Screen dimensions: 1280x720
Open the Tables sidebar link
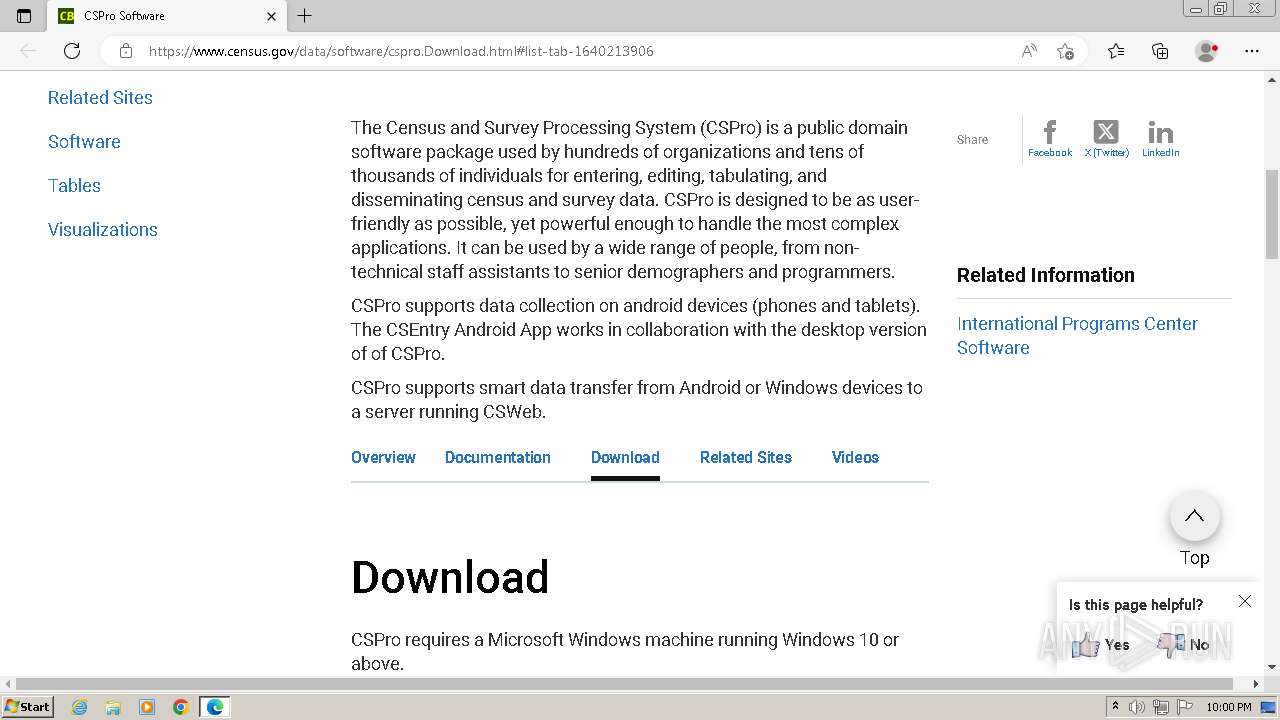pos(74,185)
